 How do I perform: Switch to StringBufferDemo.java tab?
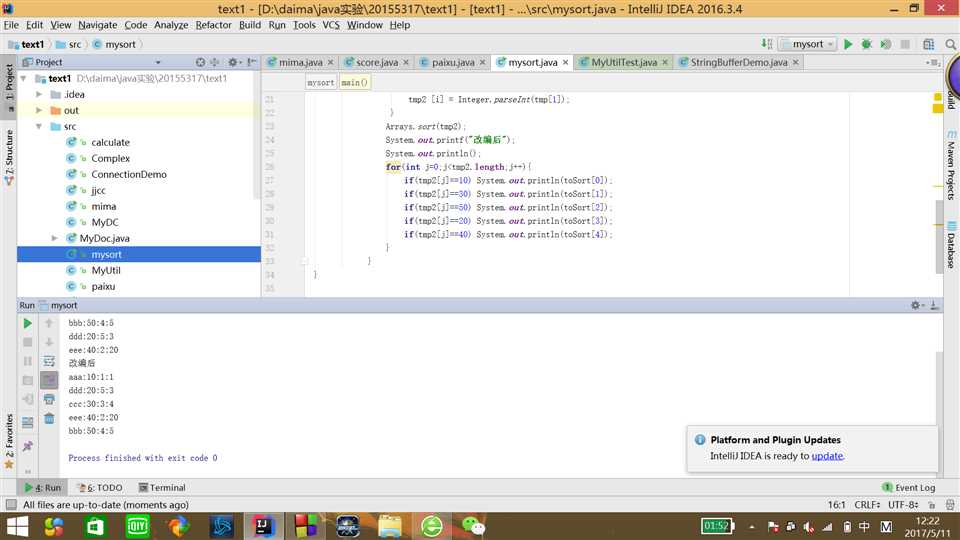[x=738, y=62]
